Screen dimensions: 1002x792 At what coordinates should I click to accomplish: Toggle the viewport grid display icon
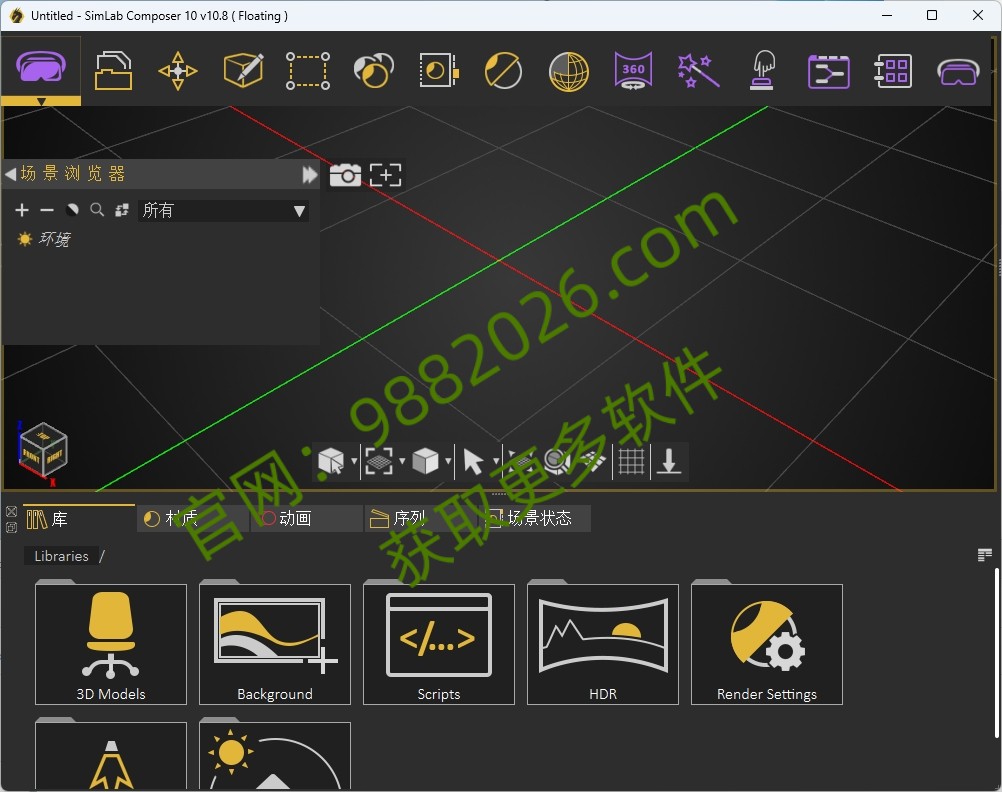click(631, 461)
